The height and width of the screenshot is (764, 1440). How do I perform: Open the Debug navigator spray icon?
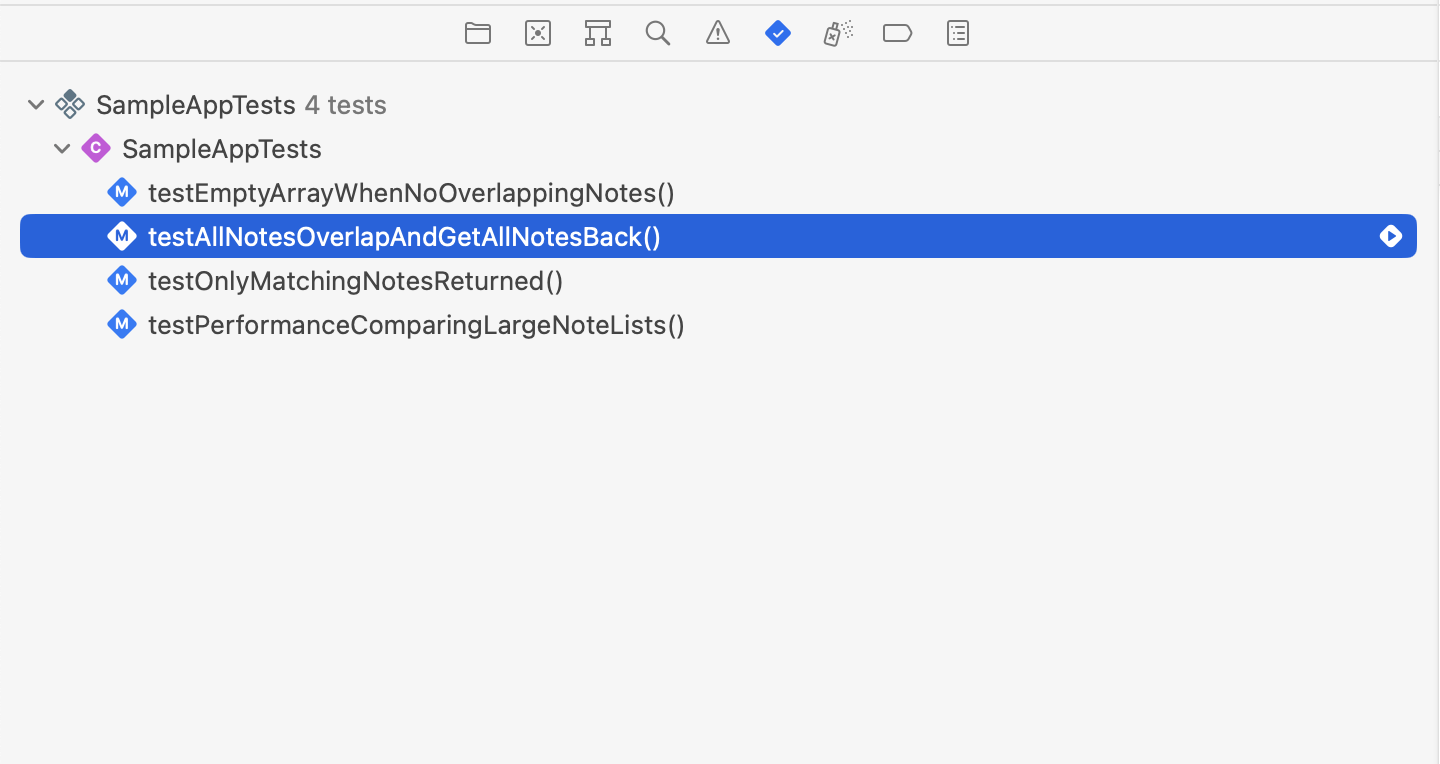838,33
